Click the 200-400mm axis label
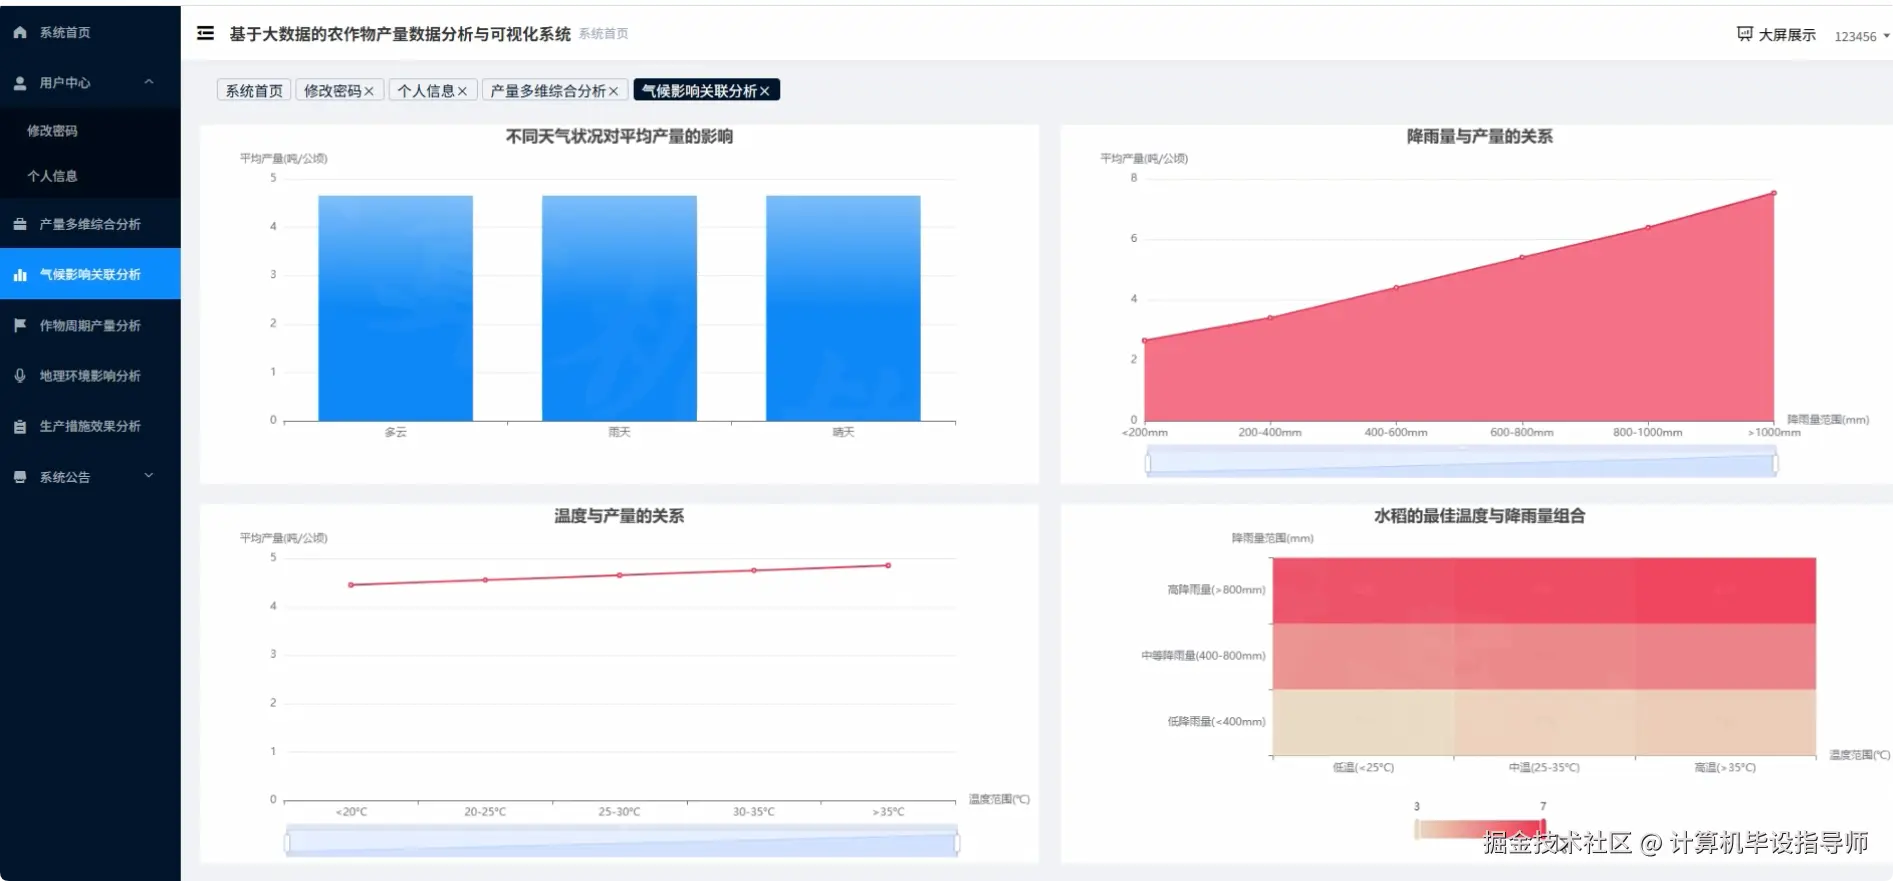Viewport: 1893px width, 881px height. pos(1270,433)
